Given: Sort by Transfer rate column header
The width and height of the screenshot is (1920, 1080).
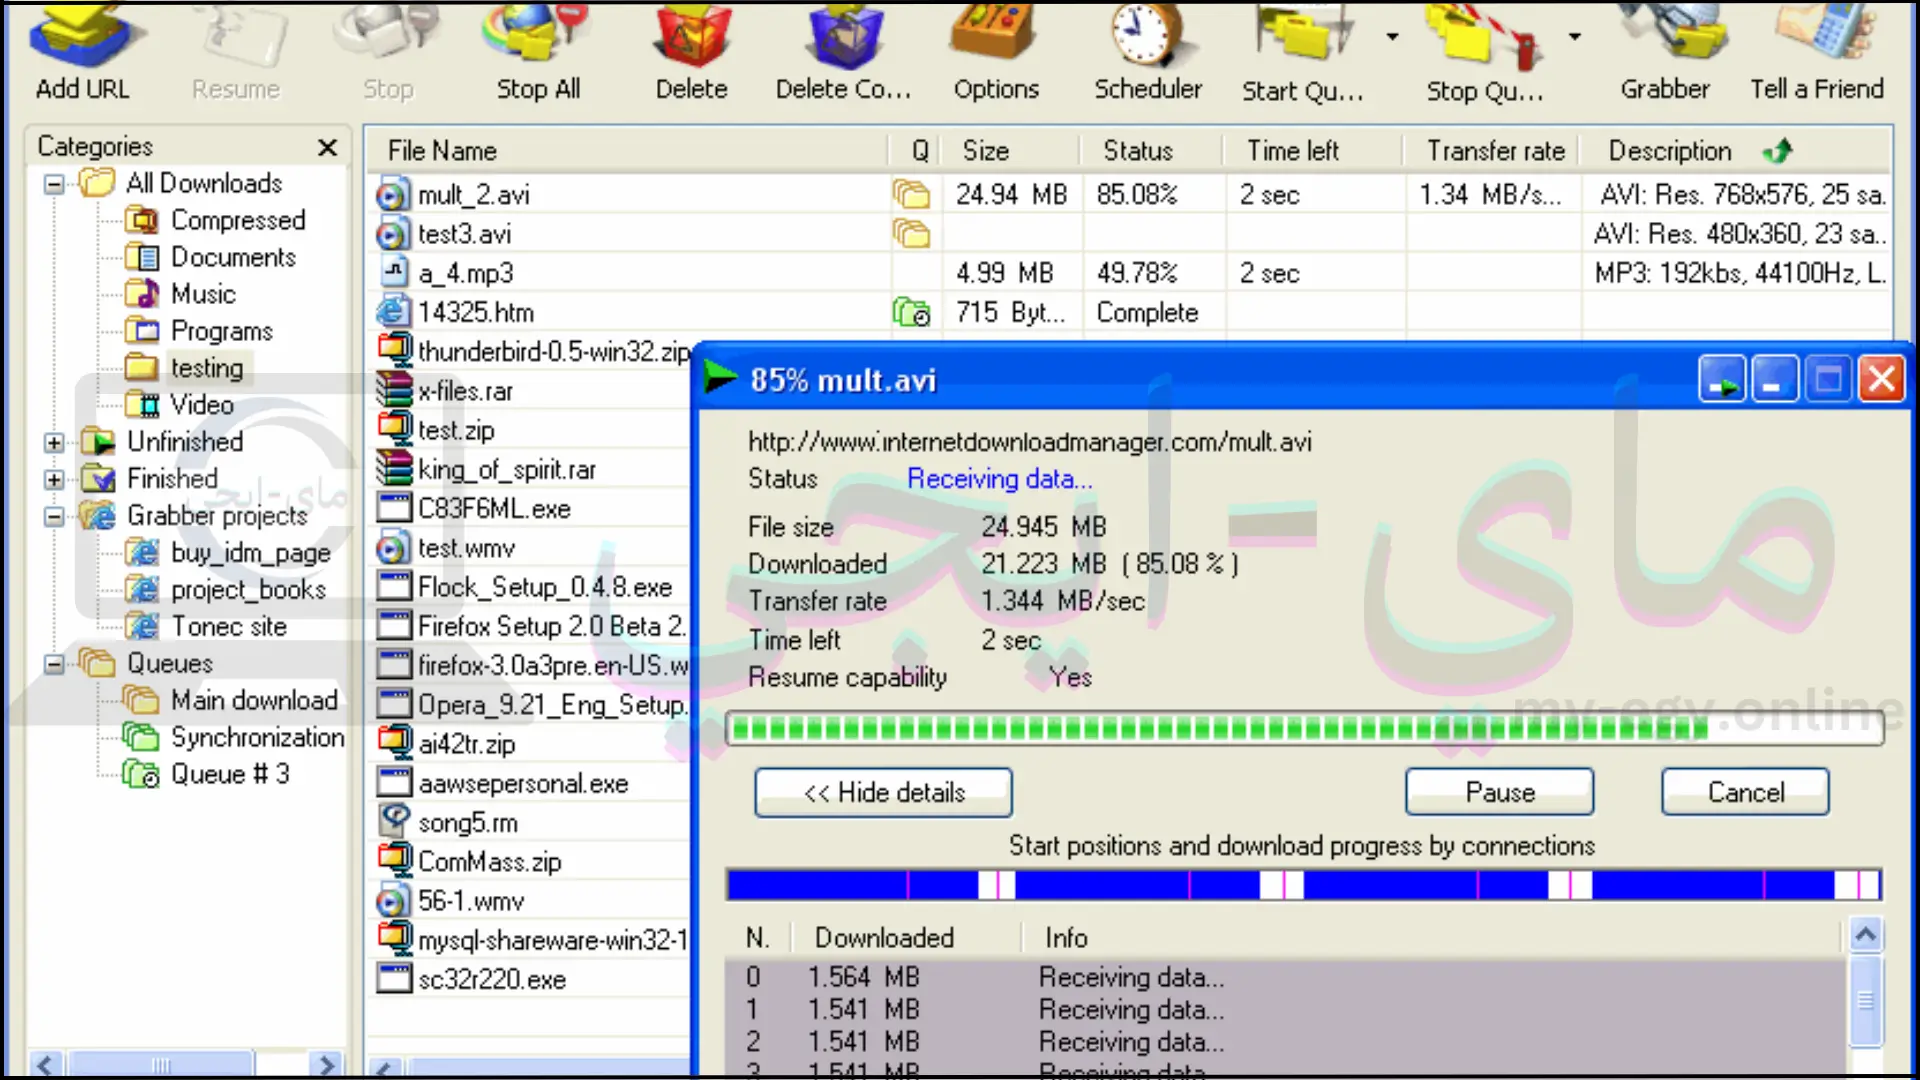Looking at the screenshot, I should pyautogui.click(x=1492, y=151).
